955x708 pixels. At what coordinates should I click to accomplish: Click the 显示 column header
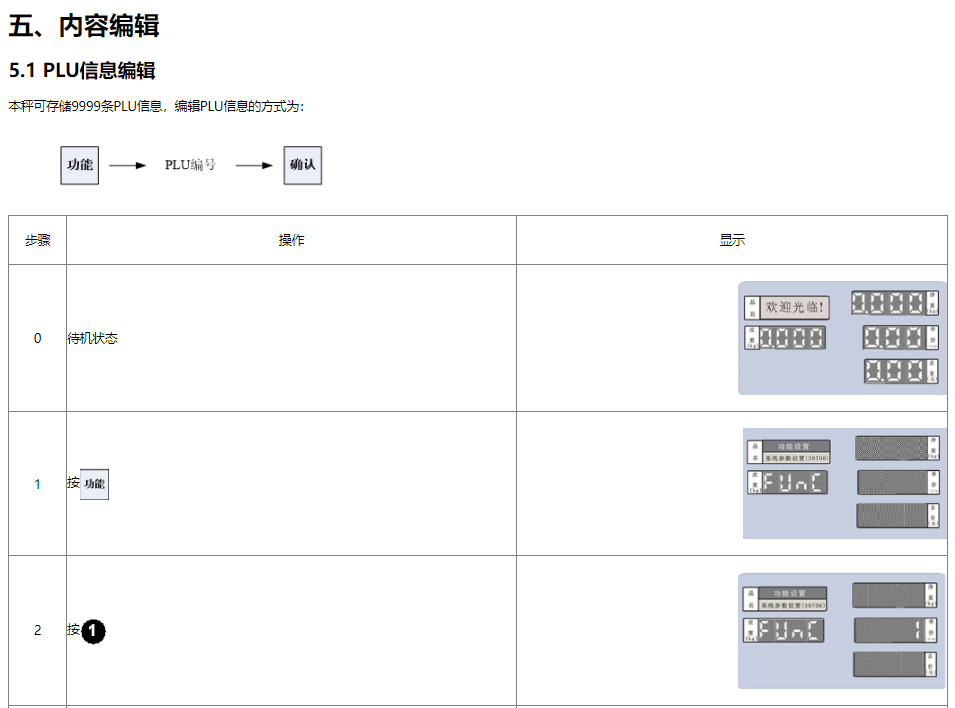click(732, 240)
